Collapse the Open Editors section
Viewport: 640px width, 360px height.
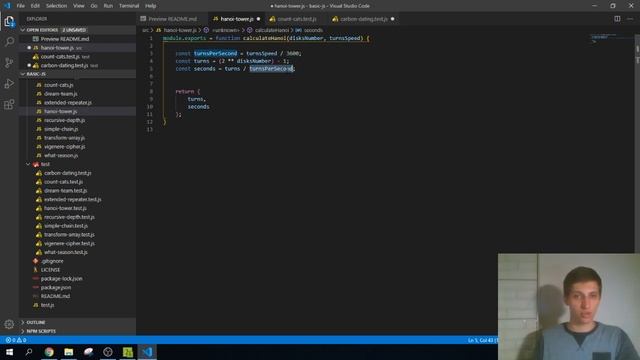click(78, 30)
